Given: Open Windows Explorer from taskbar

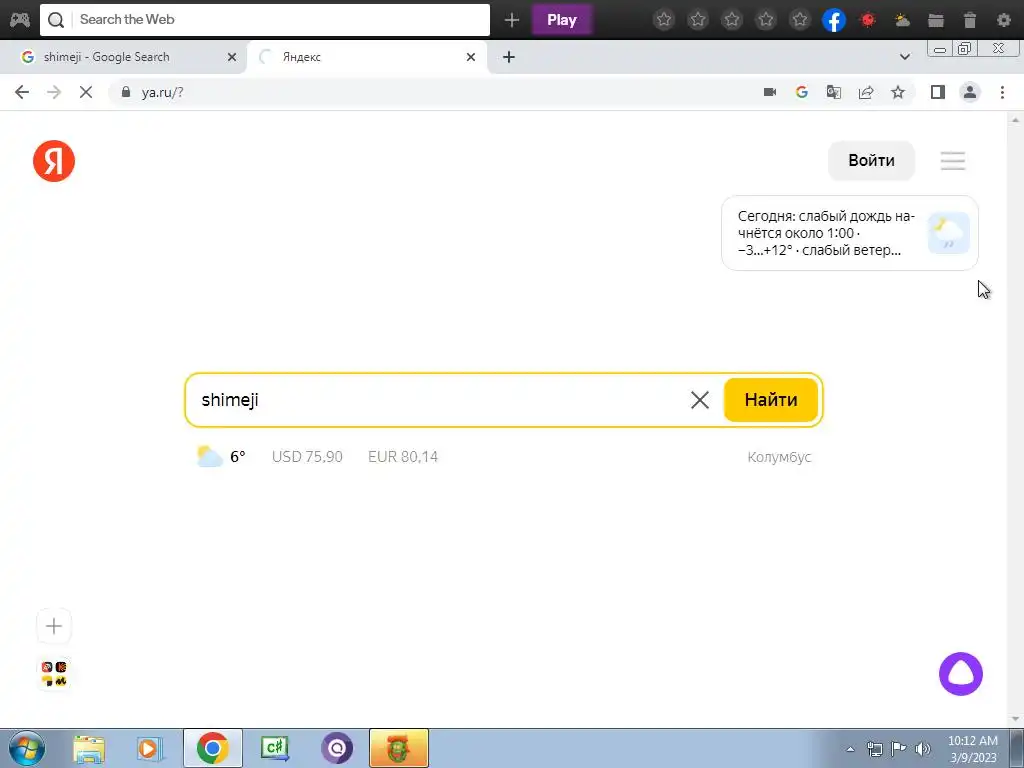Looking at the screenshot, I should 88,748.
